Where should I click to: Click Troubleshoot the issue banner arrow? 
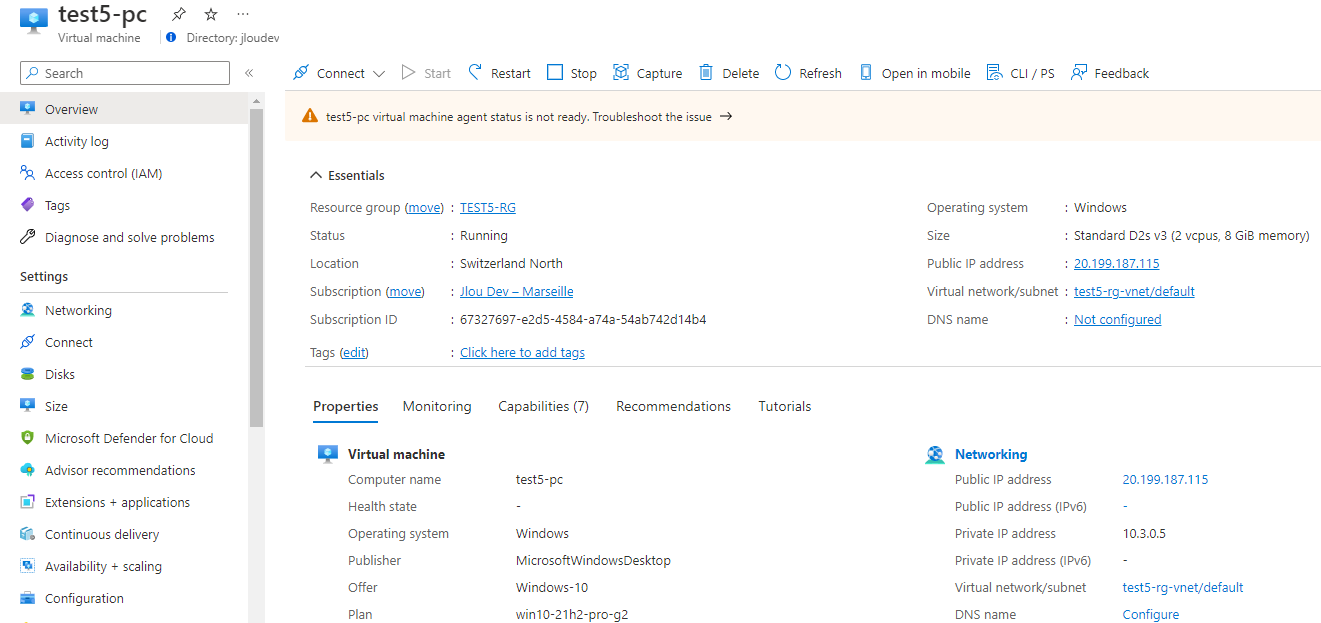(726, 116)
